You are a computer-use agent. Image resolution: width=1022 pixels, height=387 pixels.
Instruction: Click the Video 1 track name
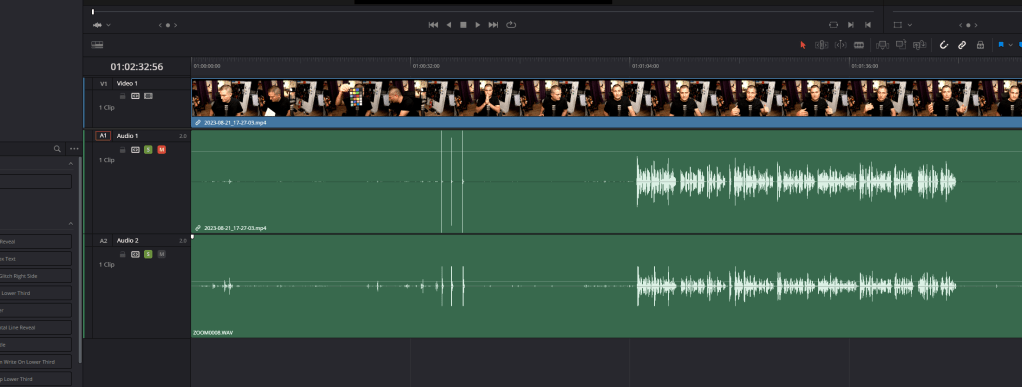pos(127,83)
